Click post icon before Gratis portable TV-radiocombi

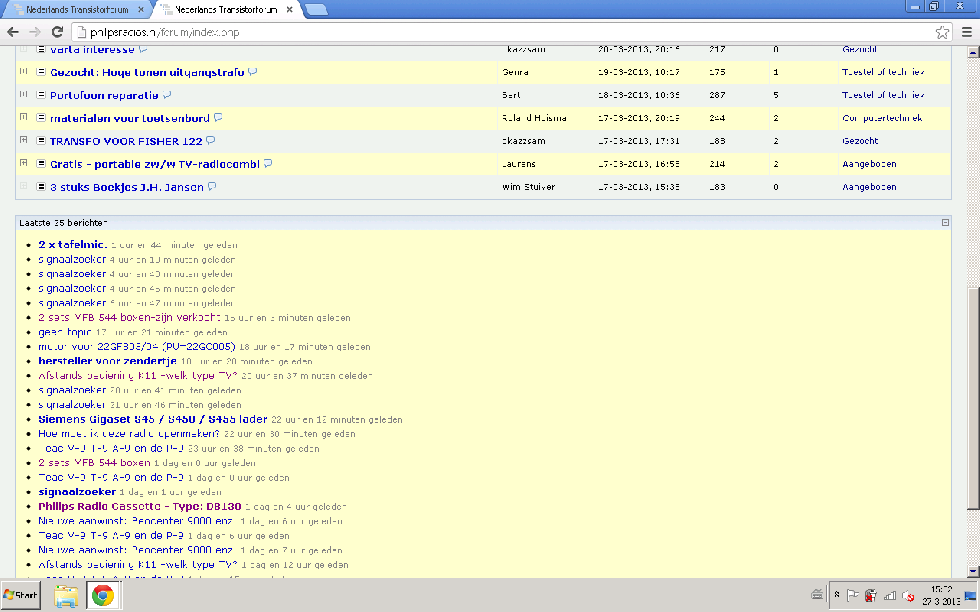coord(41,164)
